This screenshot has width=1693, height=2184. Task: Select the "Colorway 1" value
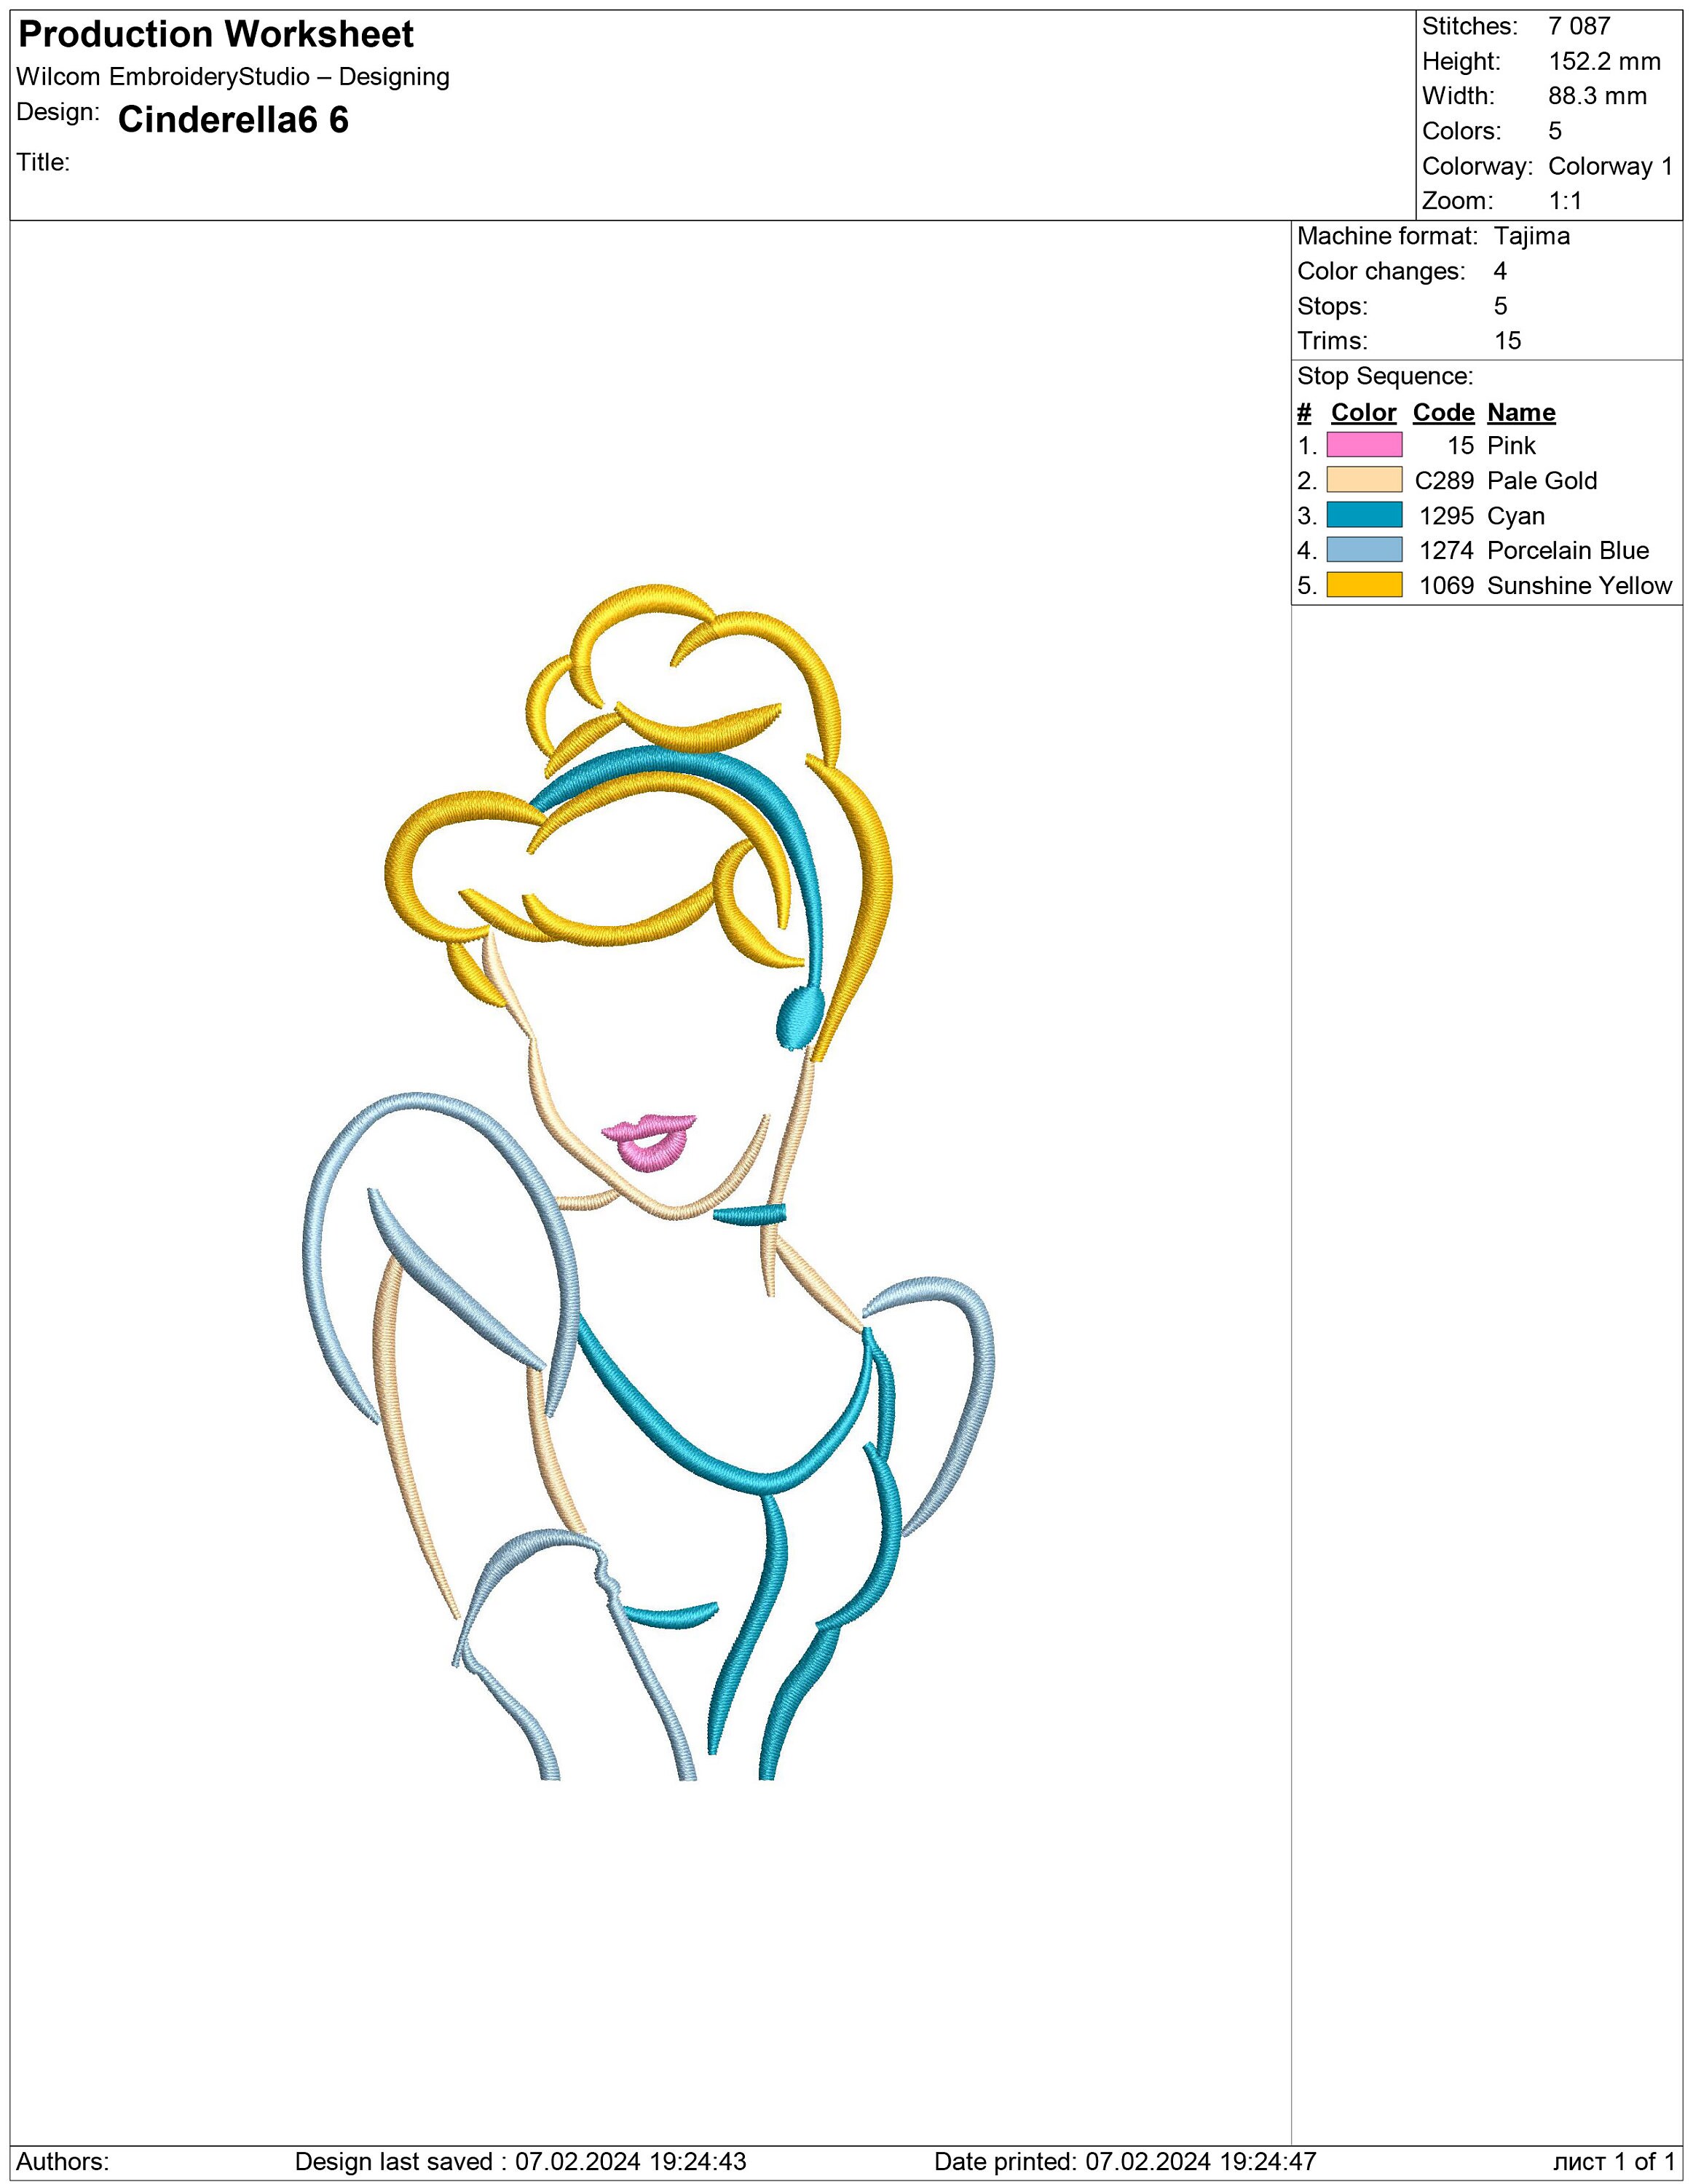click(1611, 167)
